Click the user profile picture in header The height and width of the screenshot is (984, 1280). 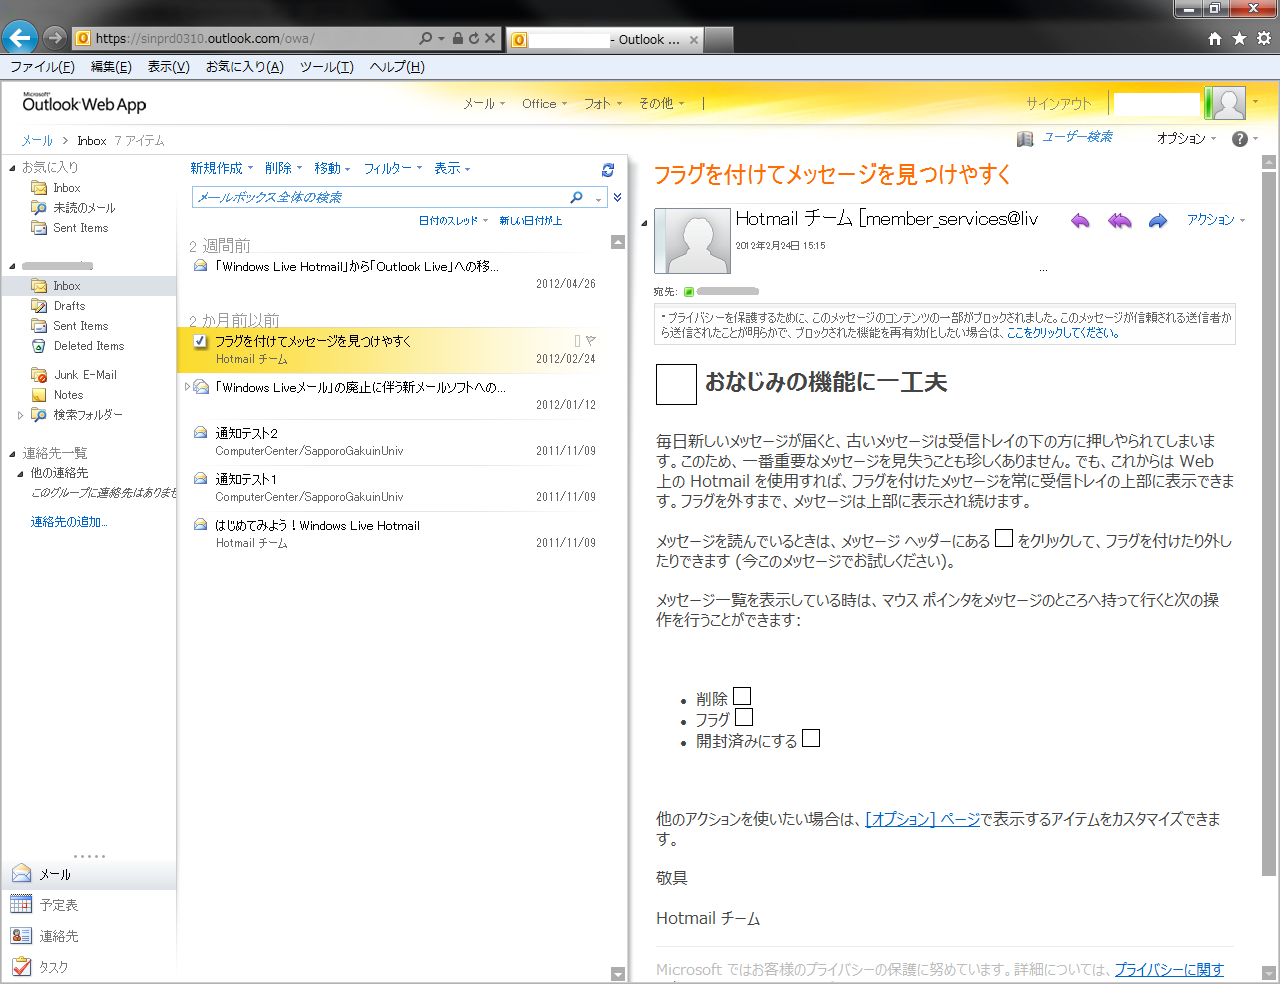1228,103
